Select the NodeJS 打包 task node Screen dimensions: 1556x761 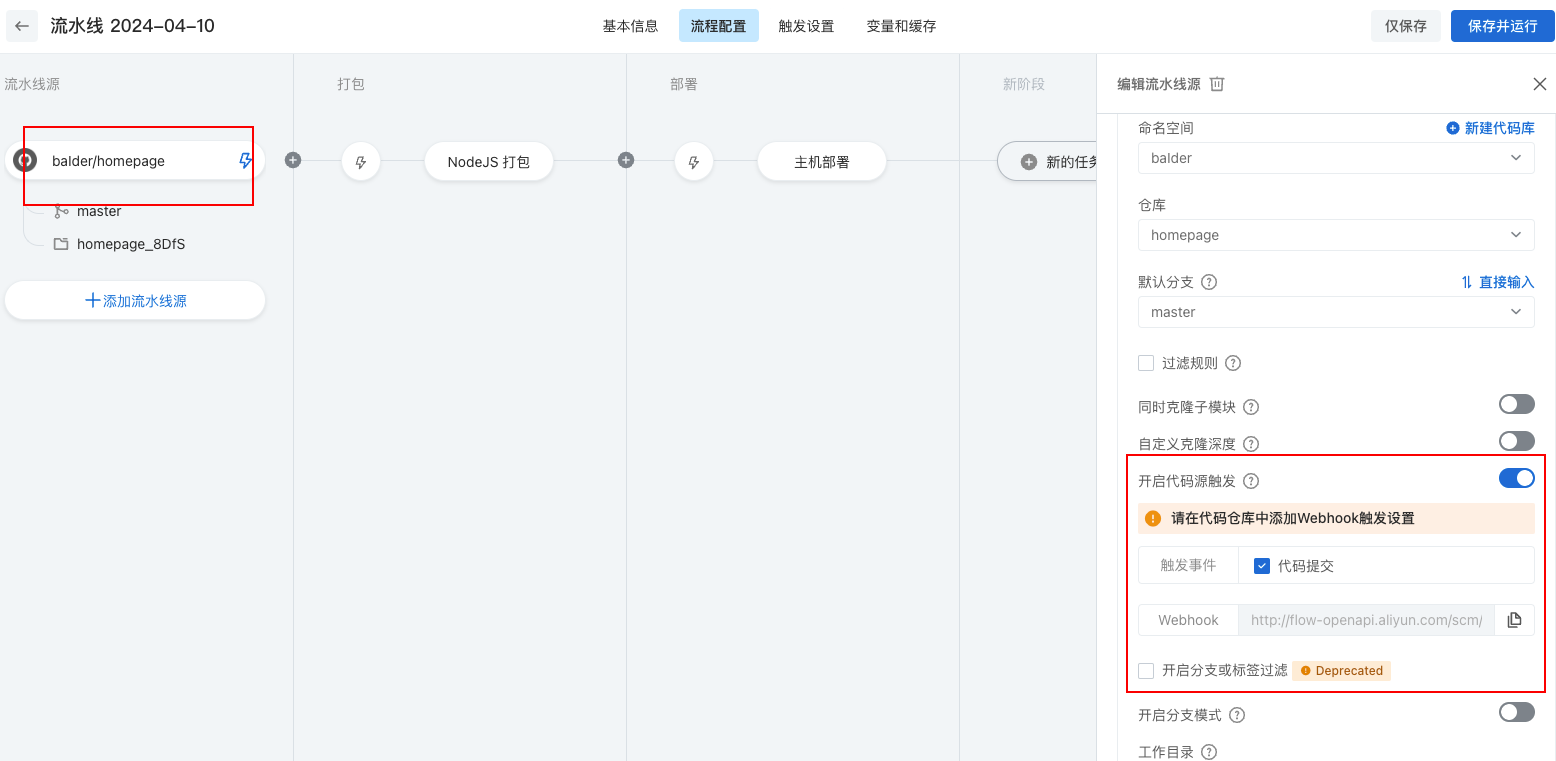click(489, 161)
